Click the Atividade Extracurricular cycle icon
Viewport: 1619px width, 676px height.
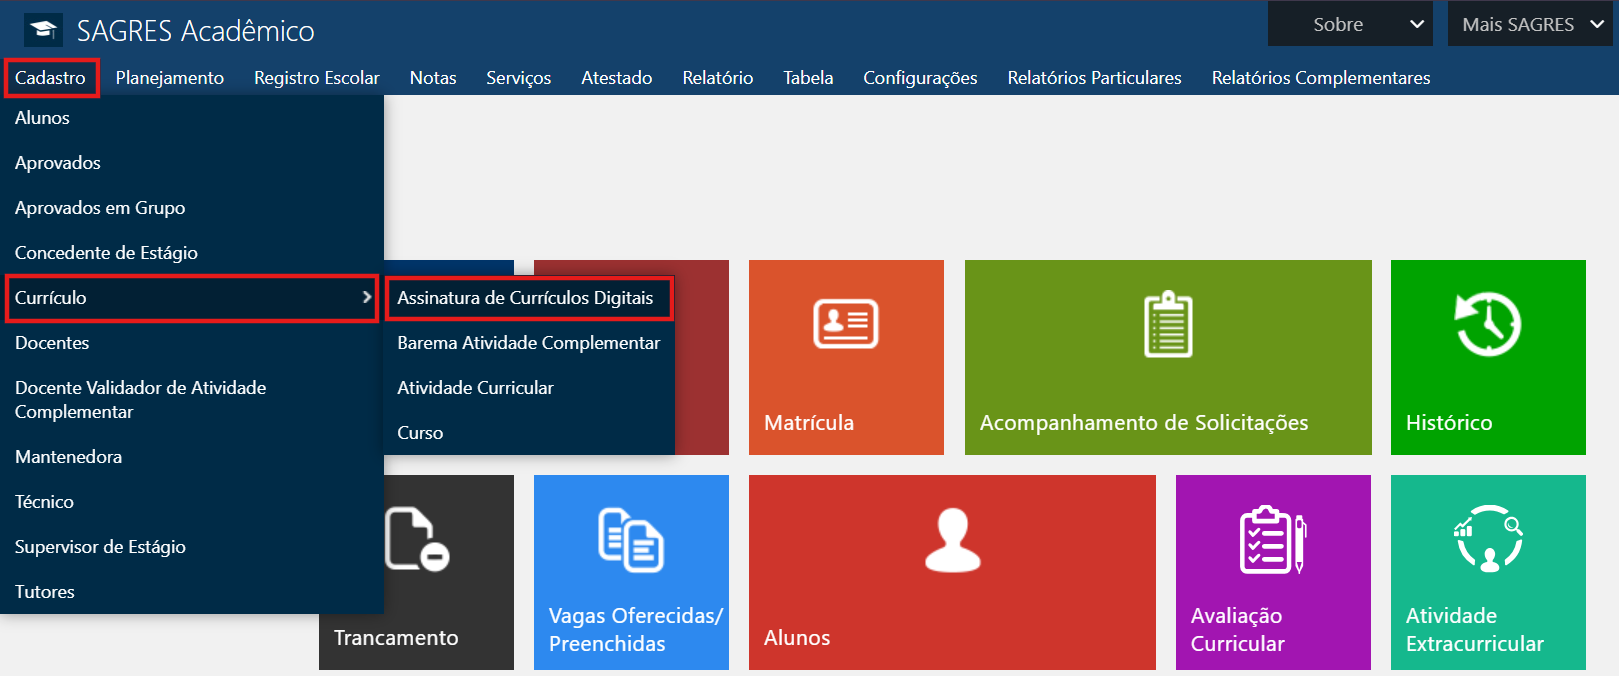pos(1488,539)
